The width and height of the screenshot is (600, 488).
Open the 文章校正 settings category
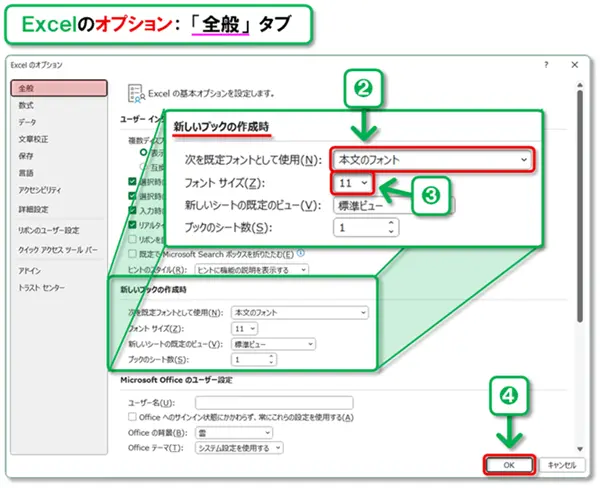[x=33, y=139]
